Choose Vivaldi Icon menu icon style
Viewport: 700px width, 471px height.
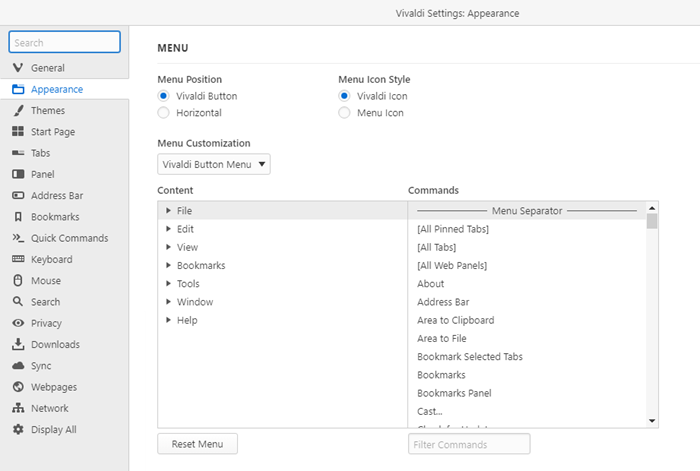pos(344,96)
